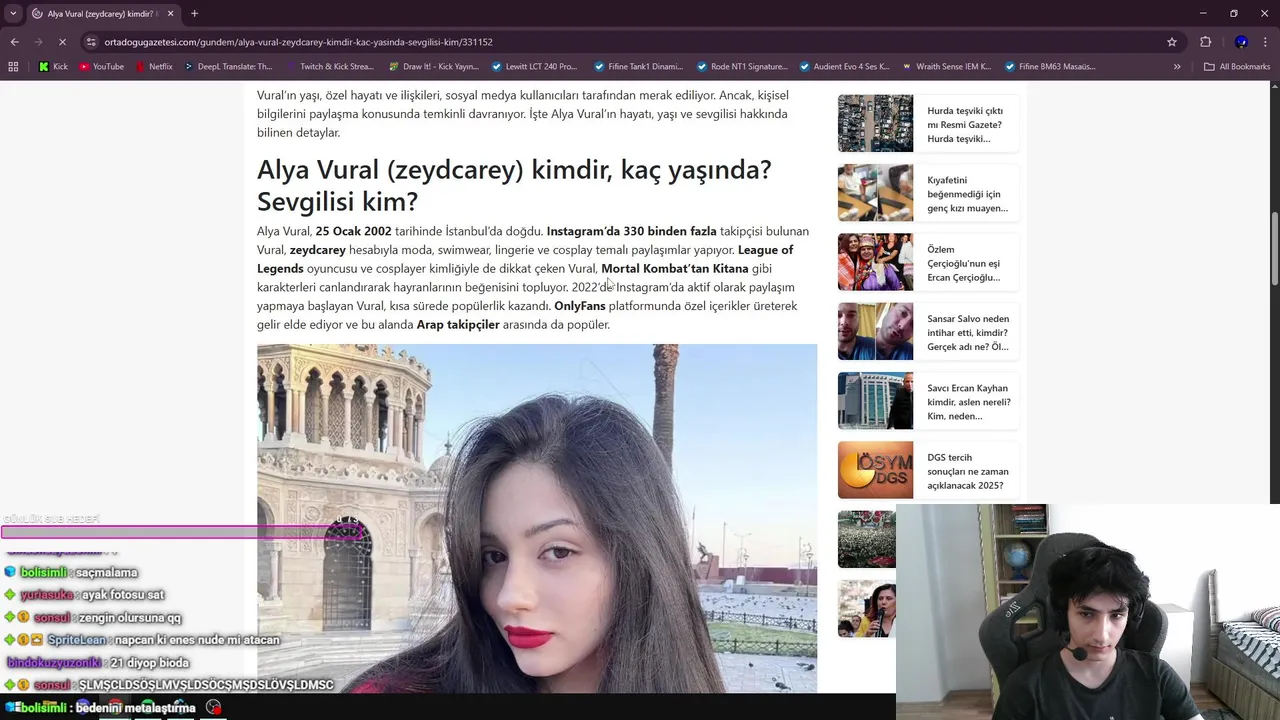
Task: Bookmark this page with the star
Action: [x=1172, y=42]
